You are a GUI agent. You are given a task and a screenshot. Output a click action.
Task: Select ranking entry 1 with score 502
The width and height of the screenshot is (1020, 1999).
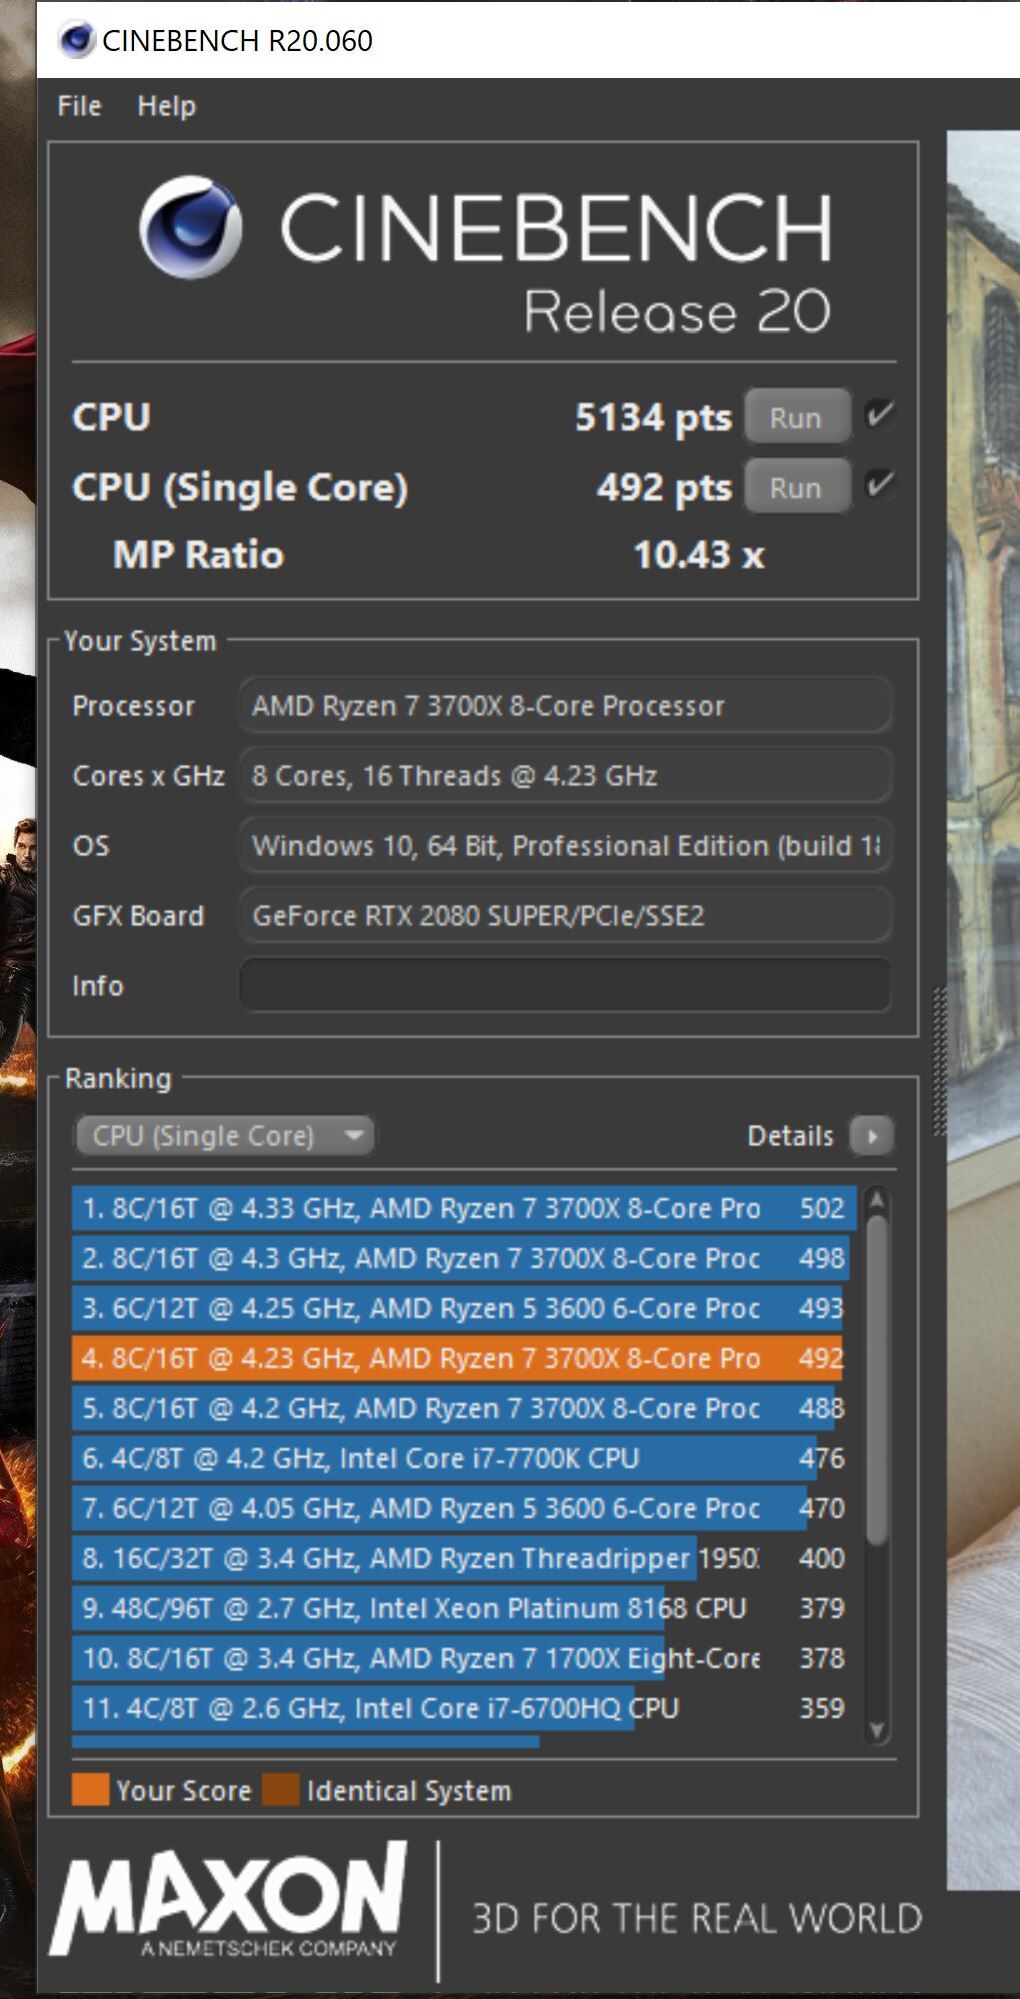[x=464, y=1208]
